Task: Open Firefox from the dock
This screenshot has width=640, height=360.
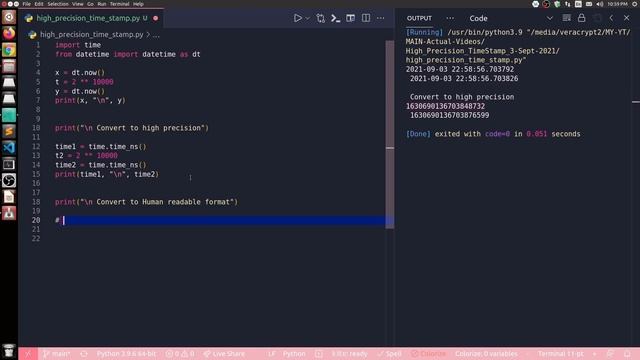Action: [9, 33]
